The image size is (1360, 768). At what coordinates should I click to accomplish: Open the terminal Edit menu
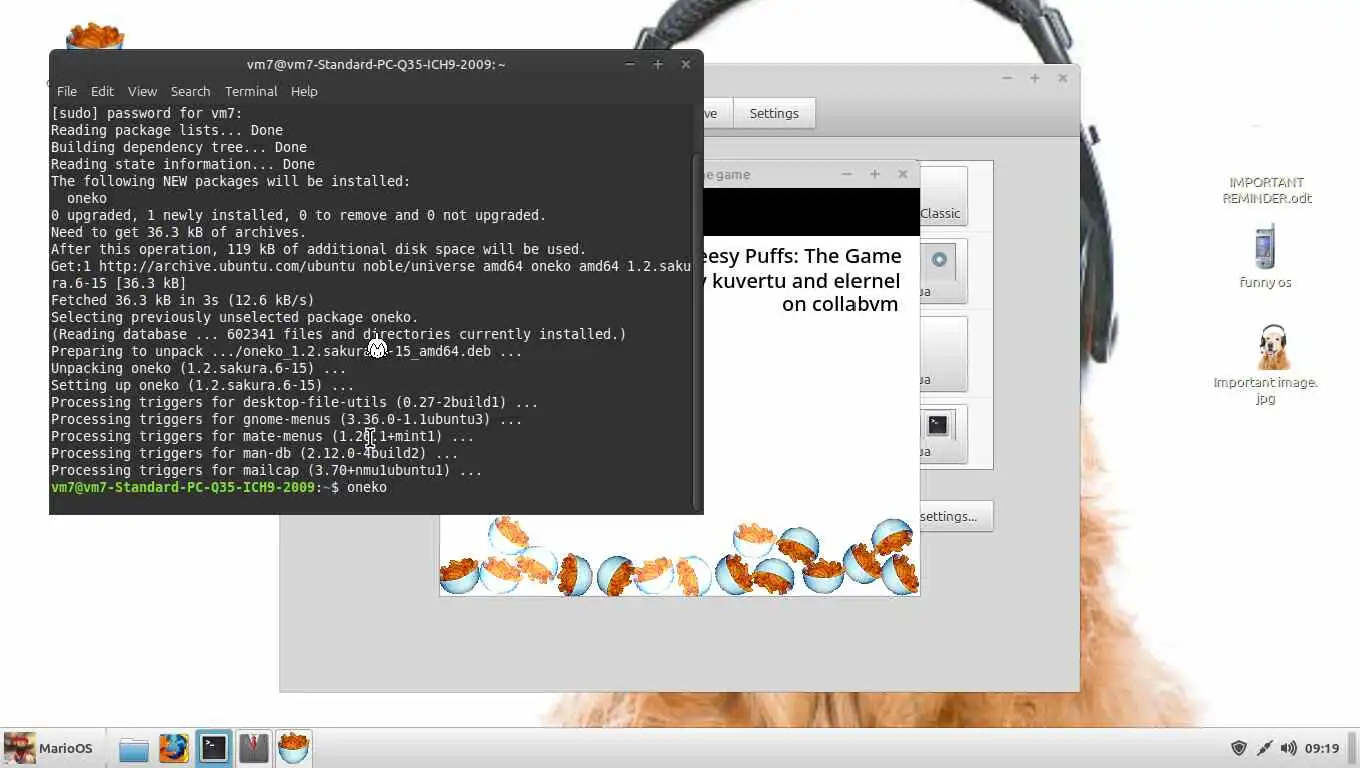pyautogui.click(x=102, y=91)
